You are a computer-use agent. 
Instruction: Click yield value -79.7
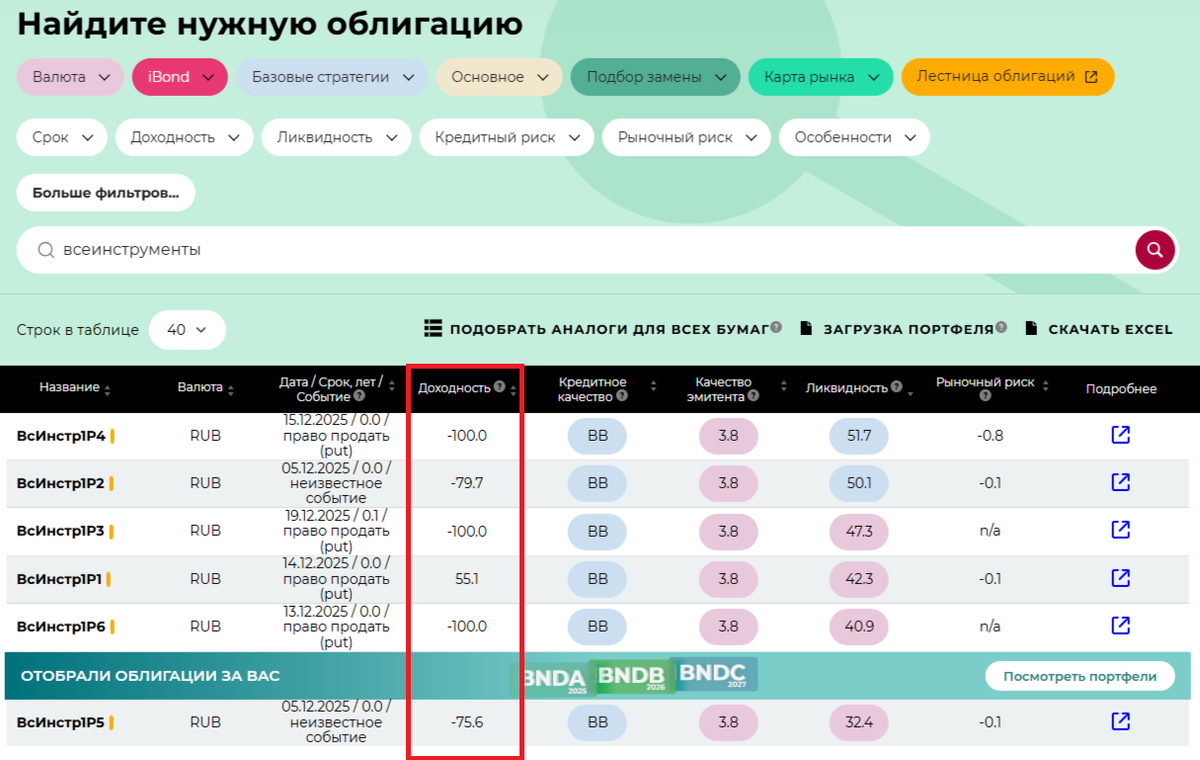tap(467, 483)
